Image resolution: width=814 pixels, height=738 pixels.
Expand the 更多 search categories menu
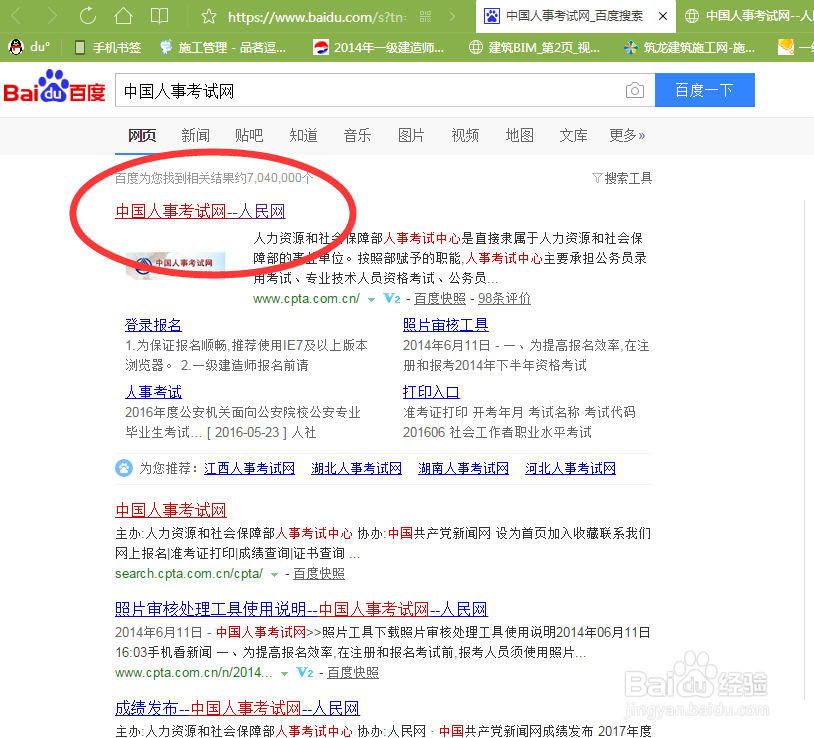(625, 135)
